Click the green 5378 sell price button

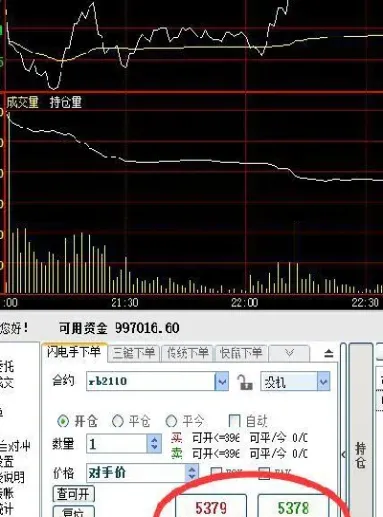pyautogui.click(x=293, y=506)
